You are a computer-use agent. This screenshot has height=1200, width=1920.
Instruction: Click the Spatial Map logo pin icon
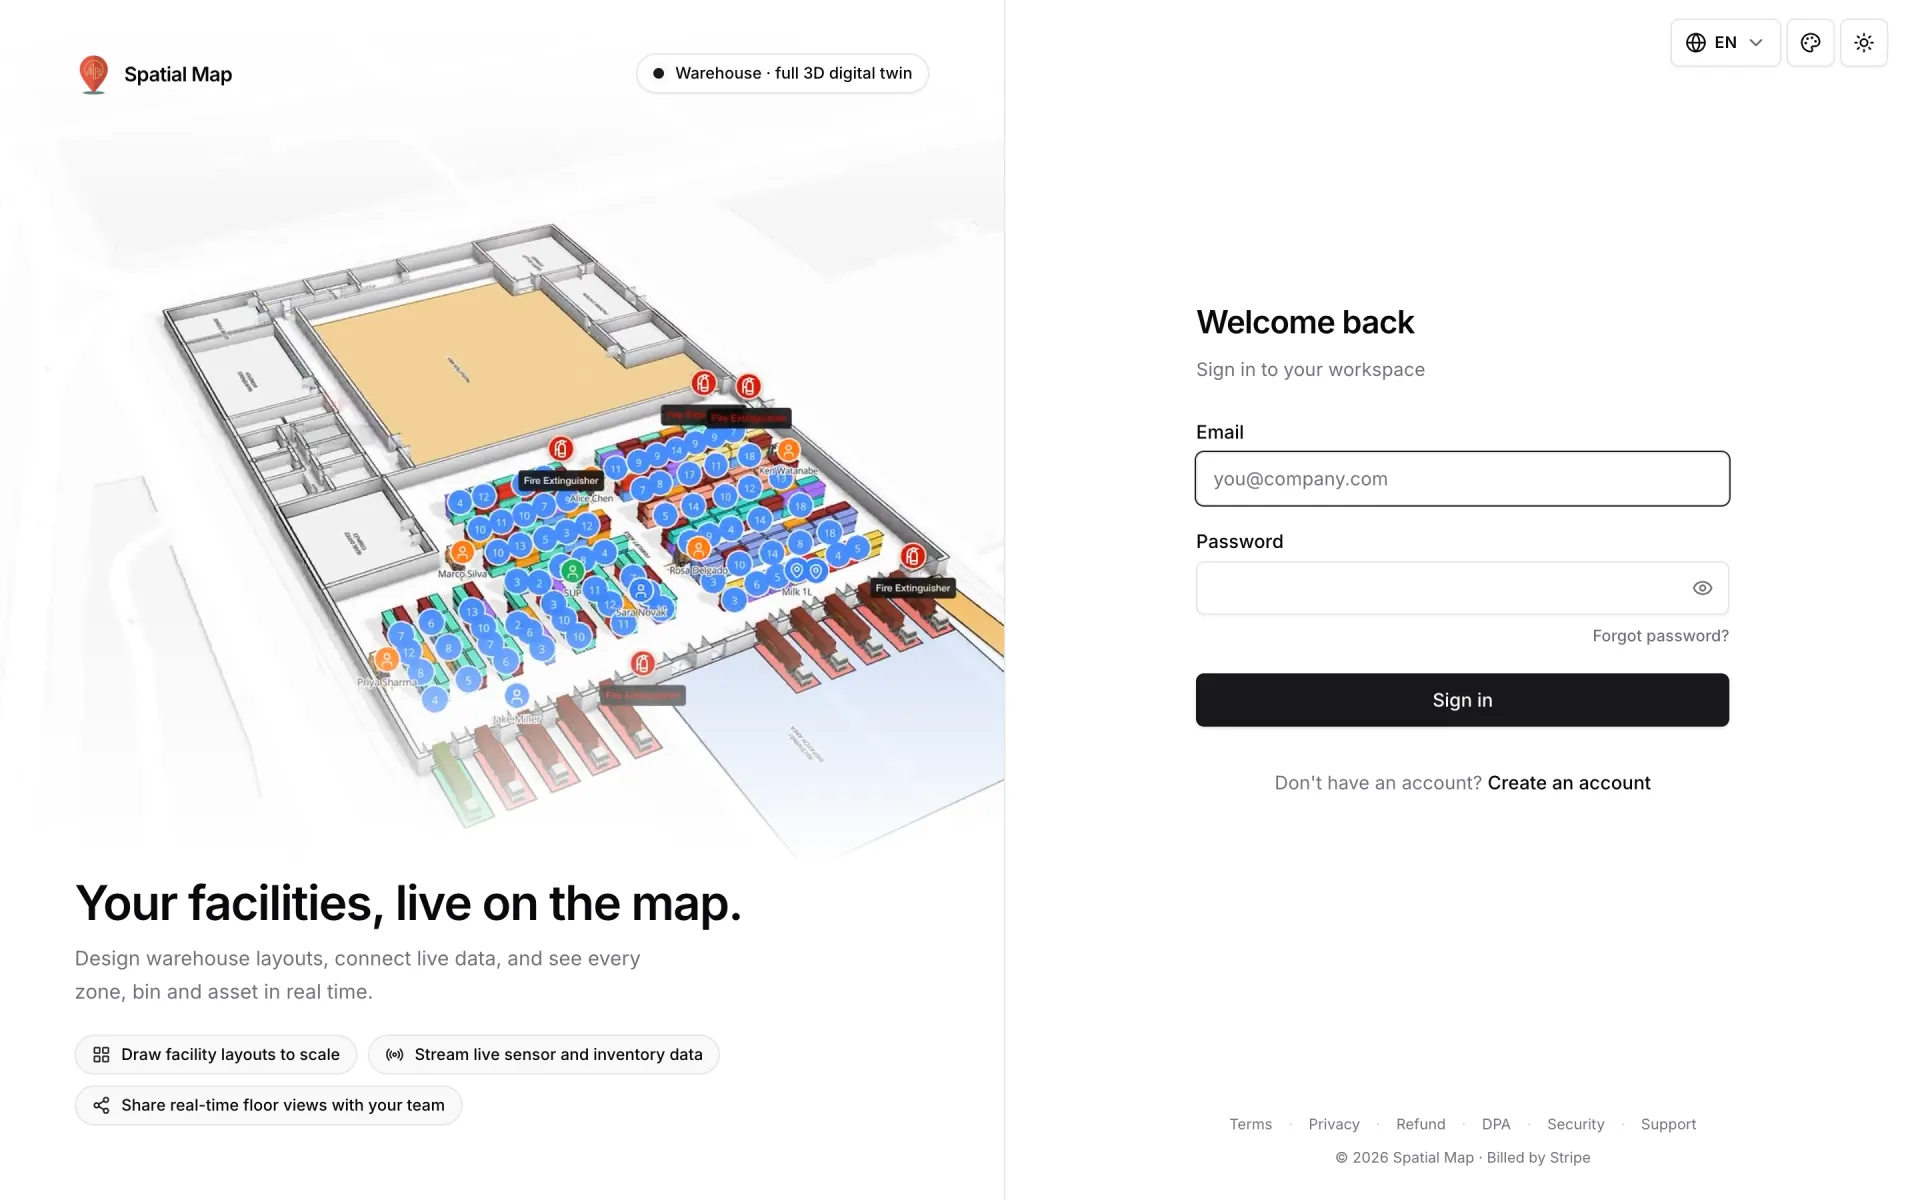click(93, 74)
